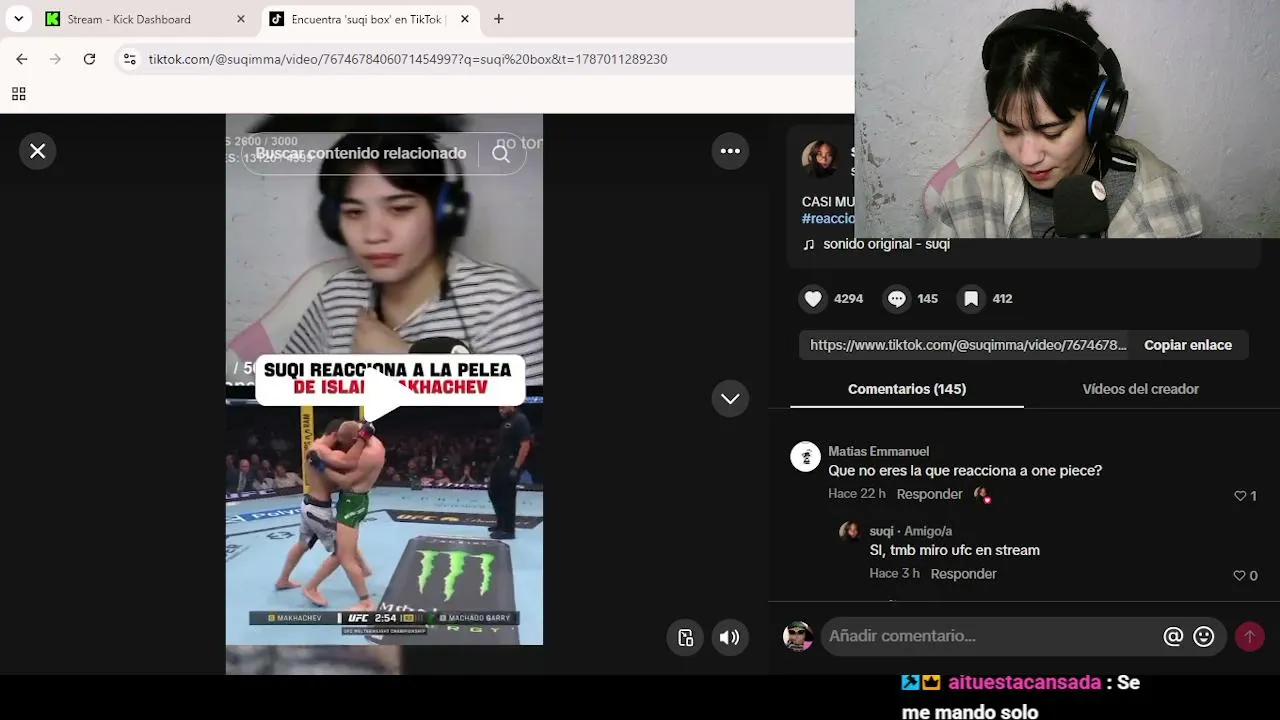
Task: Click the video share URL text
Action: coord(968,345)
